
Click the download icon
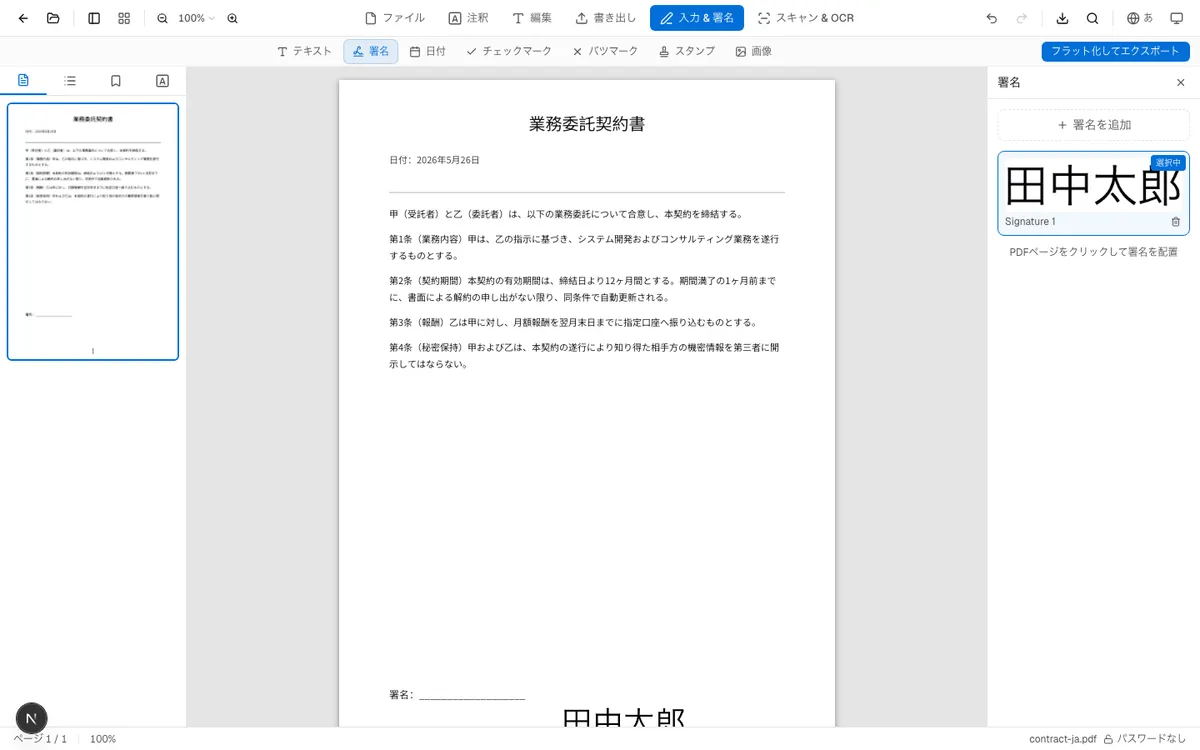click(x=1062, y=18)
